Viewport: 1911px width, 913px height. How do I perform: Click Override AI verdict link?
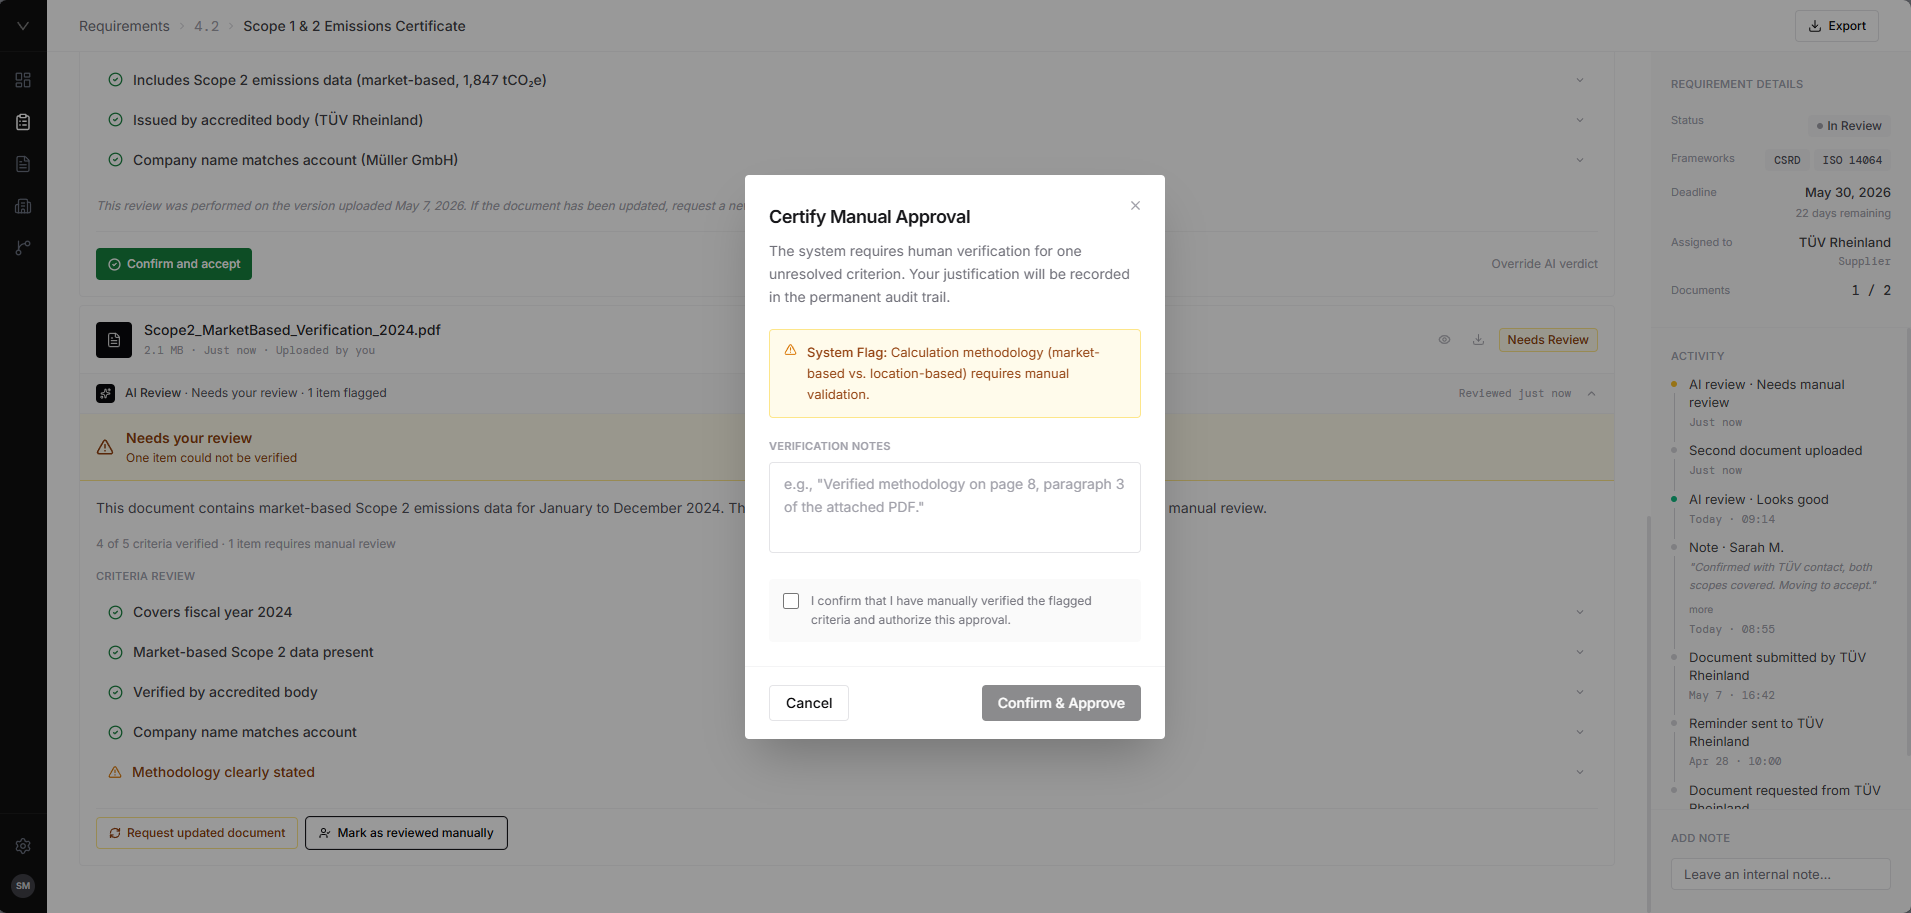pos(1544,264)
